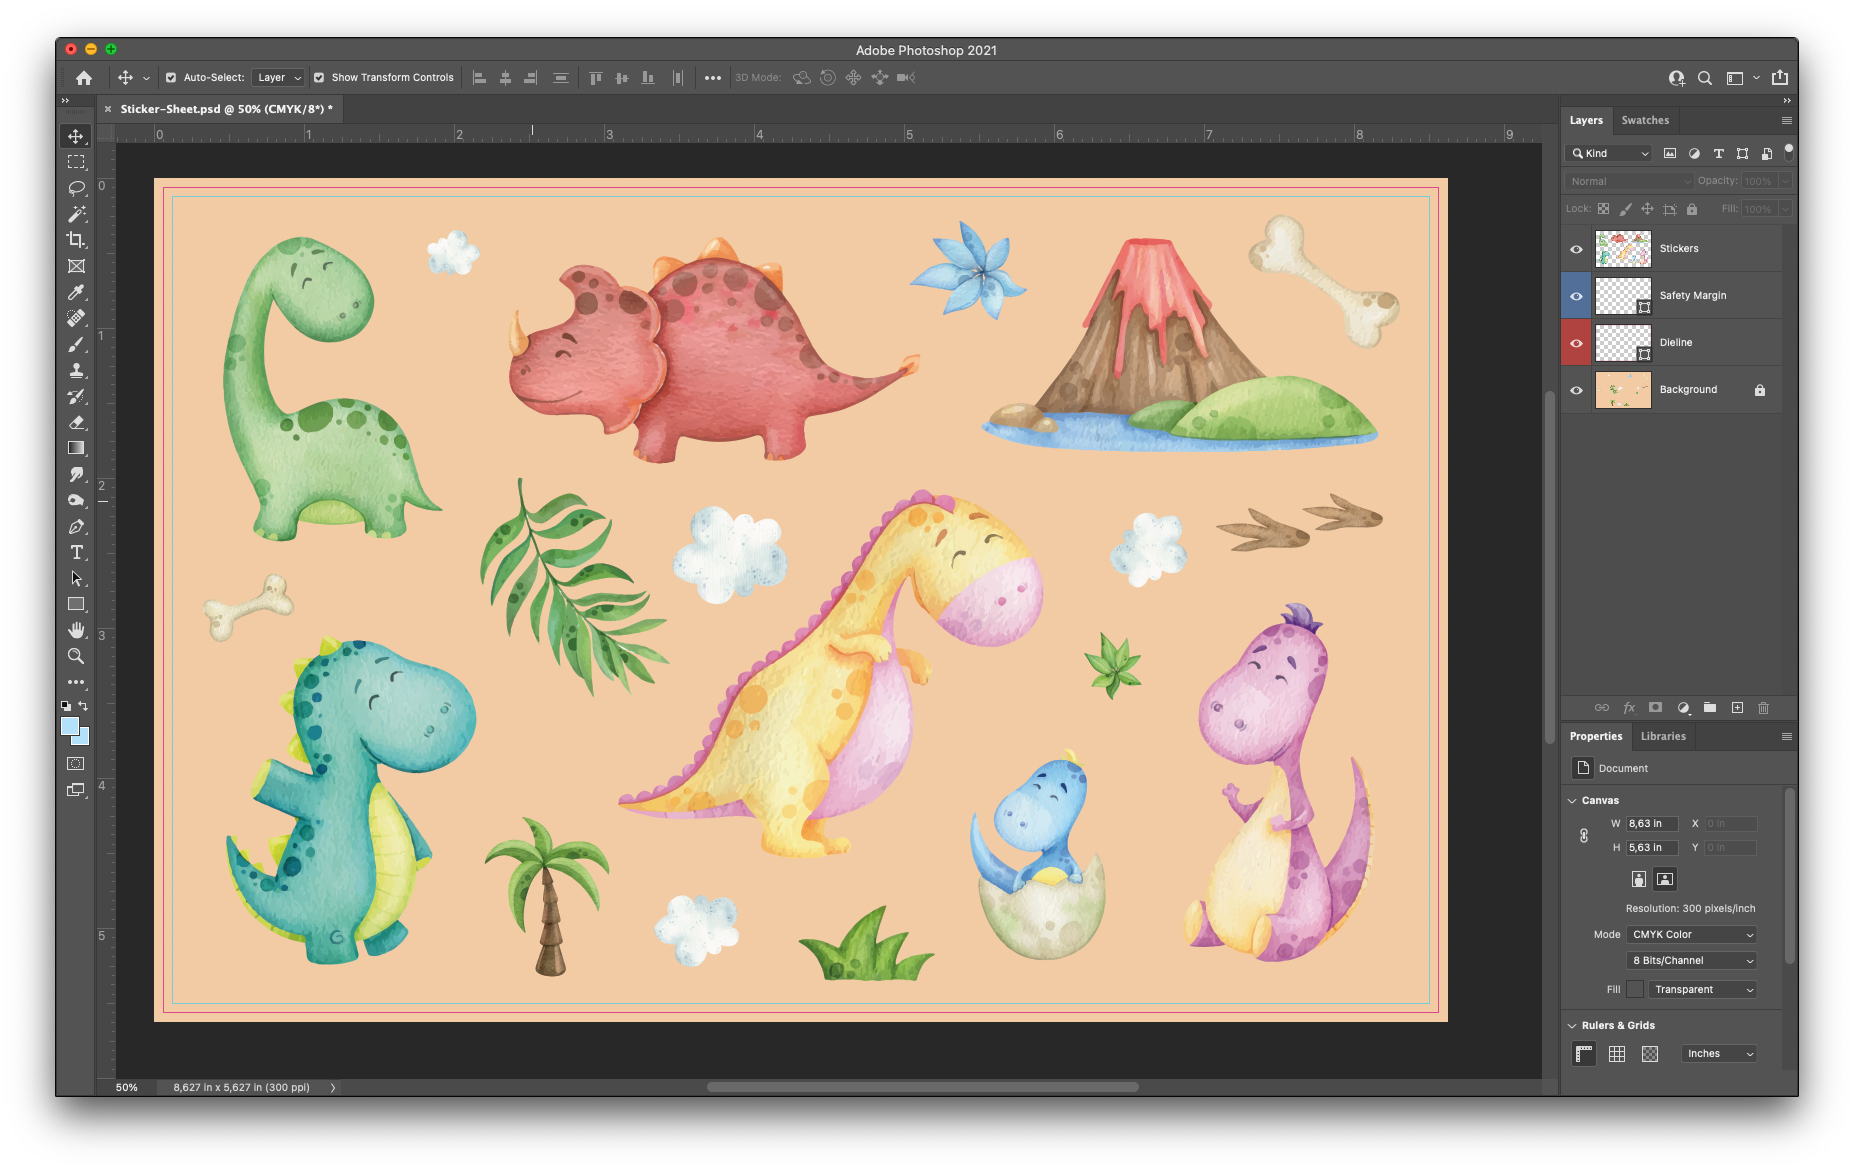Create a new group folder
The width and height of the screenshot is (1854, 1170).
tap(1710, 708)
